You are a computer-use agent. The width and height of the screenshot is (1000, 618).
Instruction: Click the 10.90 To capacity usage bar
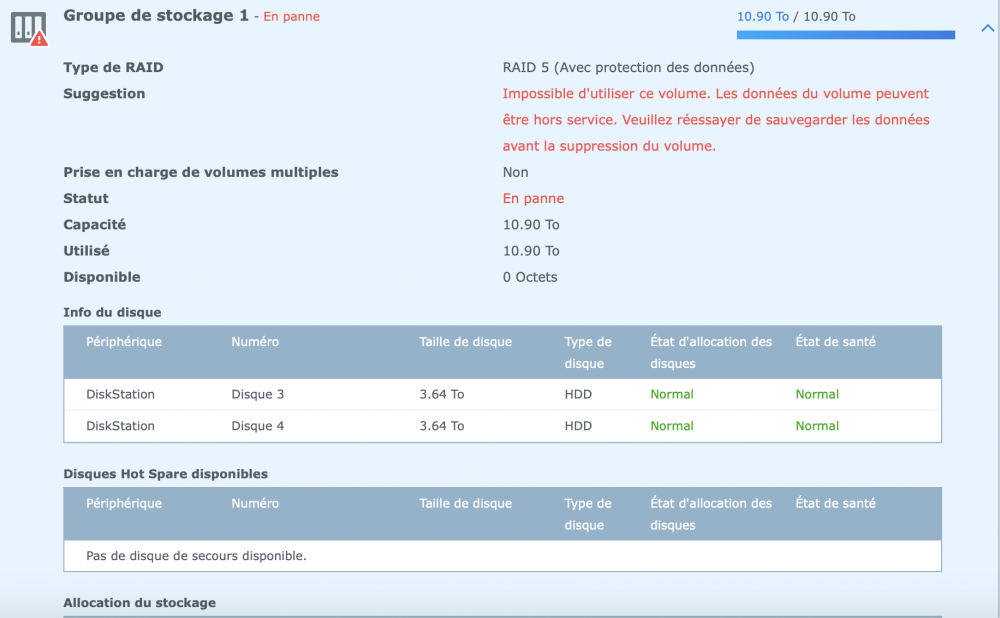point(845,35)
